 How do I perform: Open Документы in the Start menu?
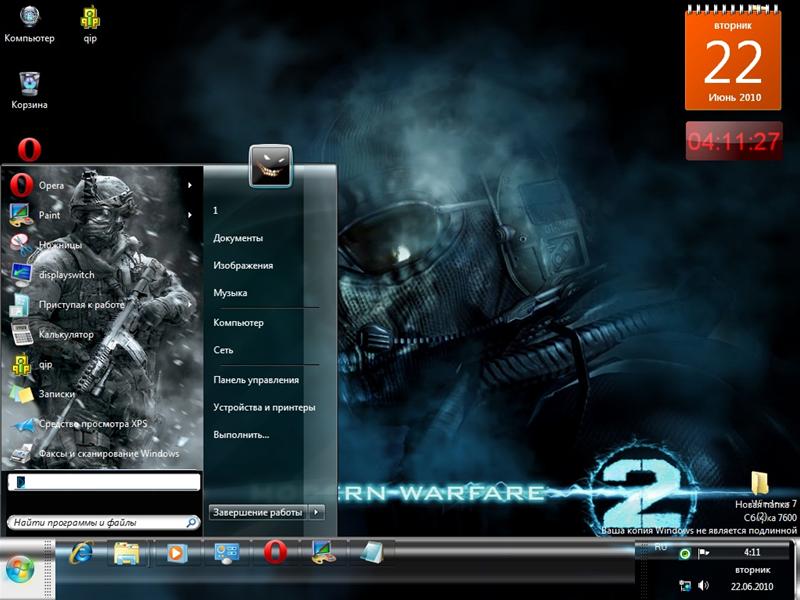(x=238, y=238)
